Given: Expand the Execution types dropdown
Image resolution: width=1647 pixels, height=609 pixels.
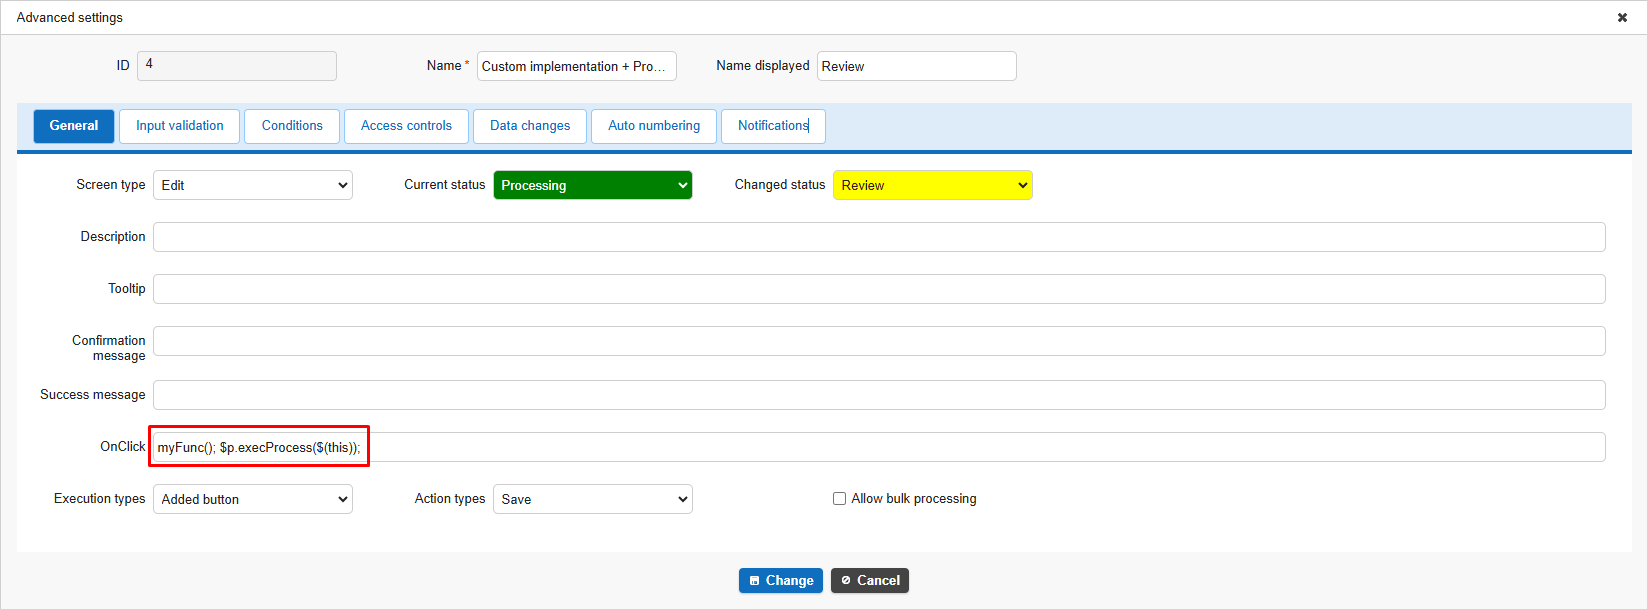Looking at the screenshot, I should [253, 499].
